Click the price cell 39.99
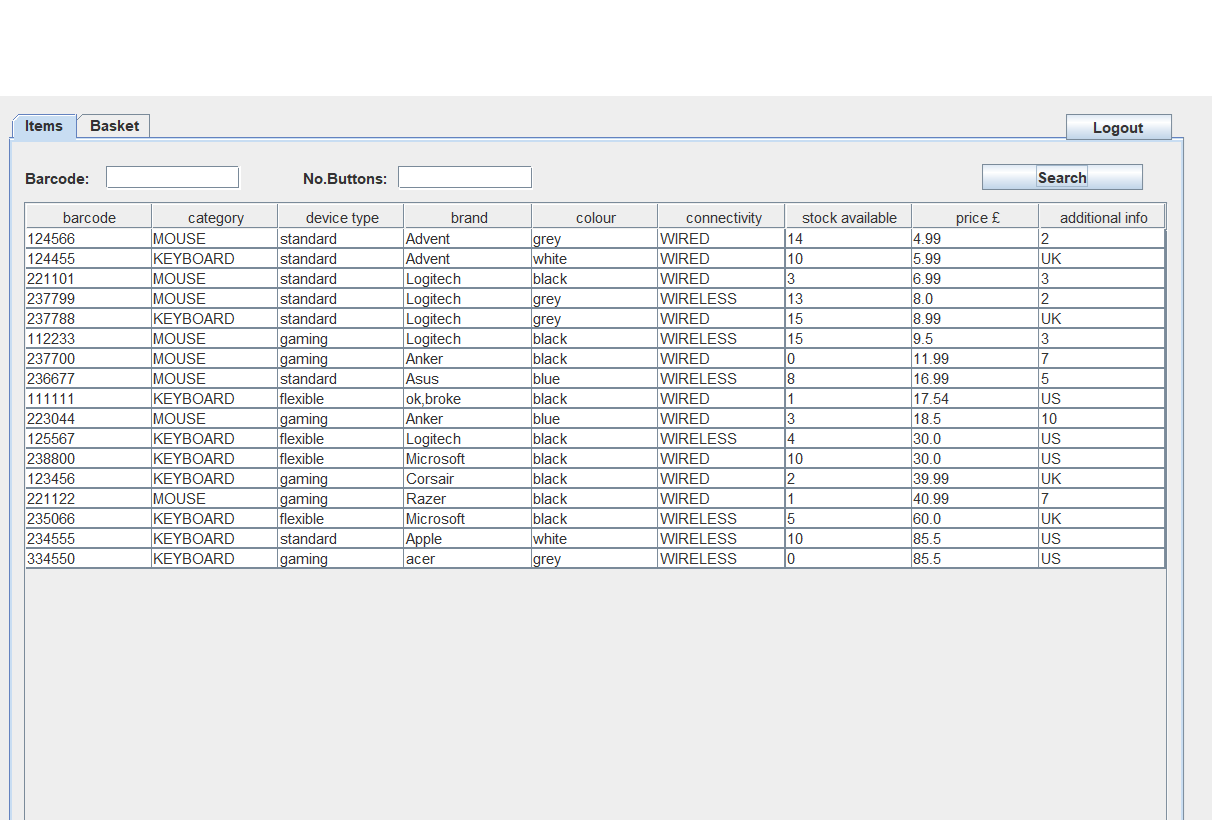 975,479
